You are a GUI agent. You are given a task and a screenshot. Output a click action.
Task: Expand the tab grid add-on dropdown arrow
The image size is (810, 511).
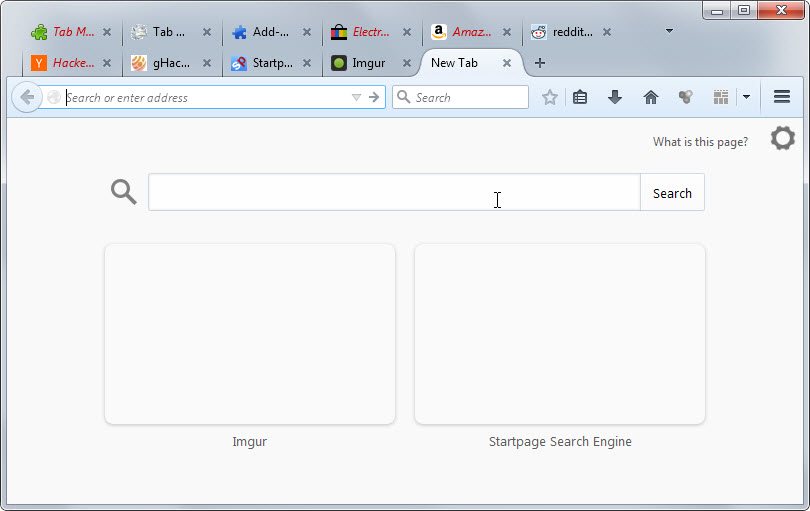(x=746, y=97)
